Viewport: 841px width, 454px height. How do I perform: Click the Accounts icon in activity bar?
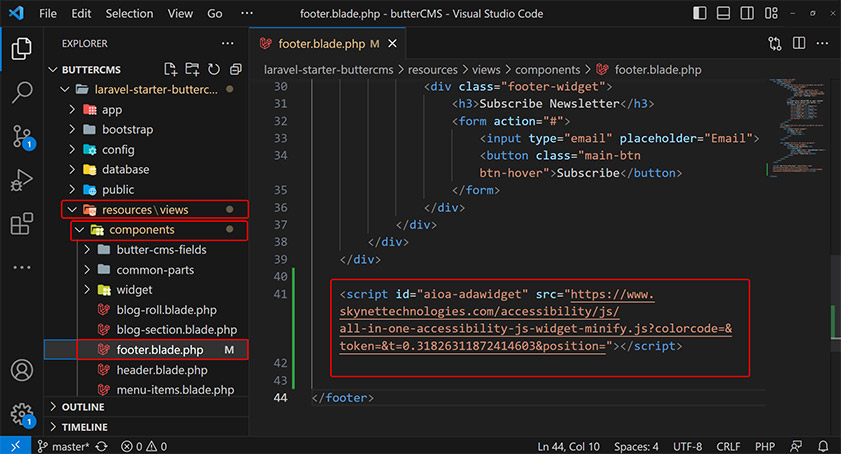(x=22, y=370)
